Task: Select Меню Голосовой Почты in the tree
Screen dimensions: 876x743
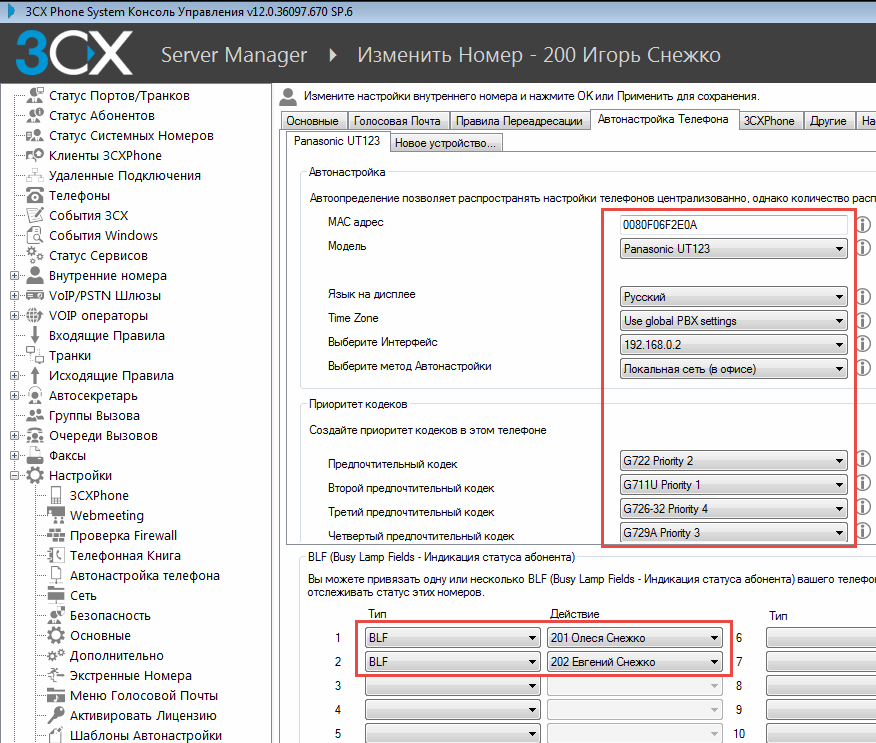Action: click(x=144, y=696)
